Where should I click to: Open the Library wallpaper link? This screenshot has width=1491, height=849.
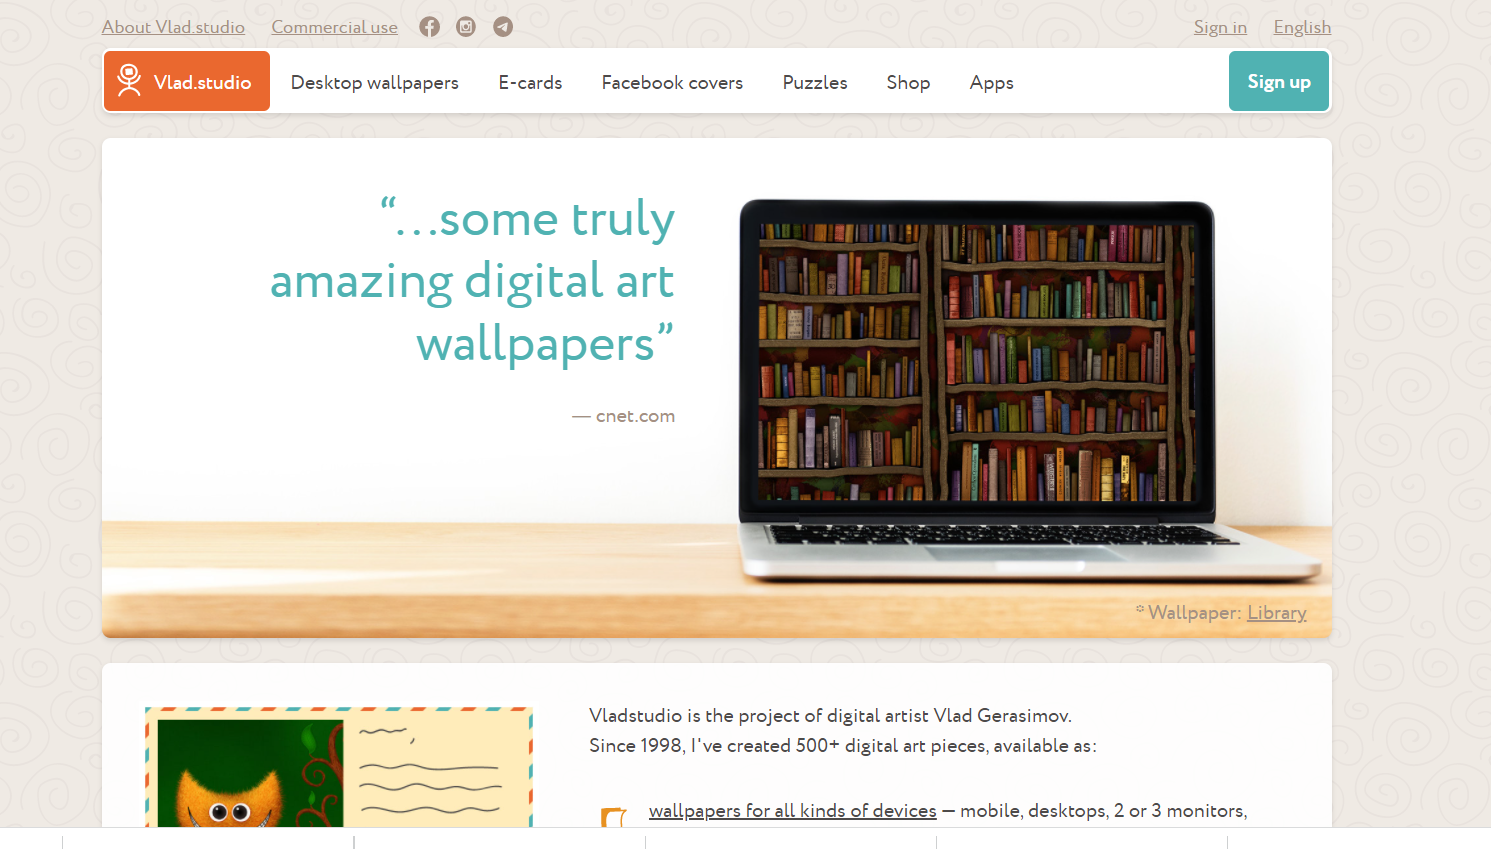click(1277, 612)
